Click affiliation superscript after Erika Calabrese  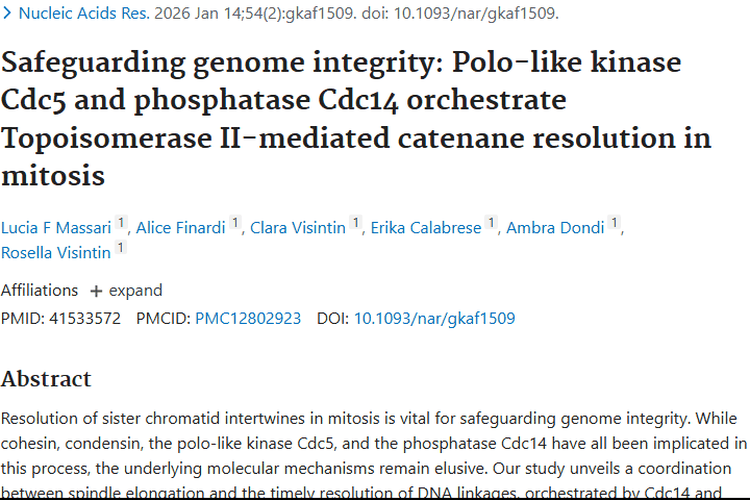pyautogui.click(x=490, y=224)
